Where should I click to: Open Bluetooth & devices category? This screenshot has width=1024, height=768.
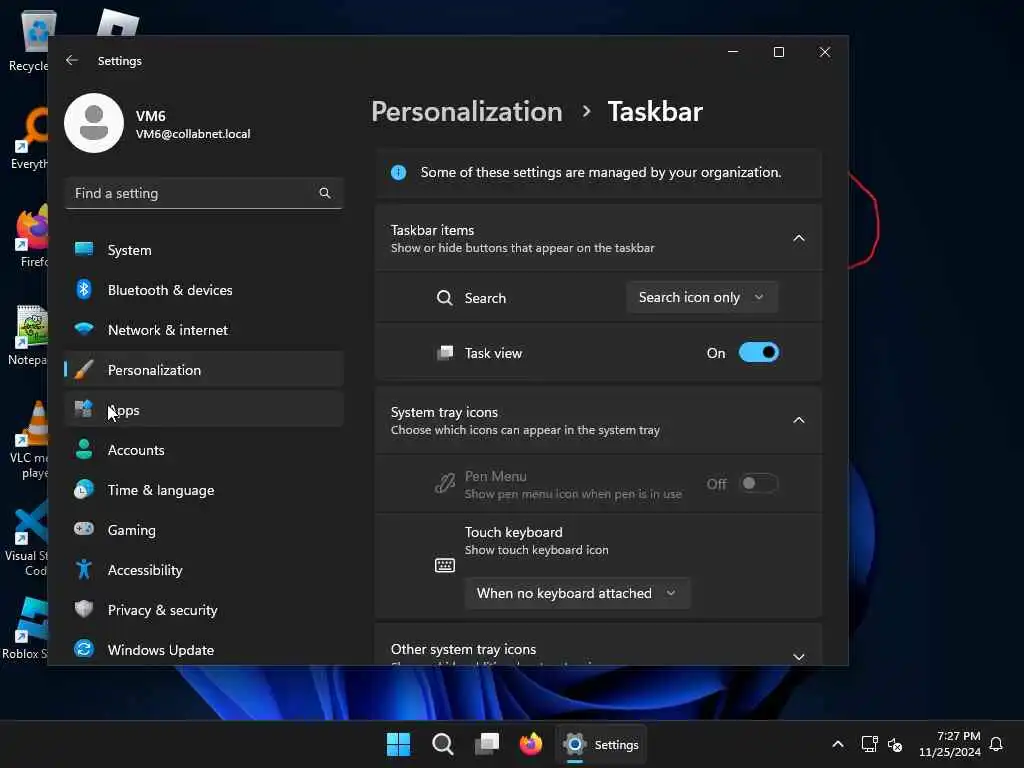coord(204,290)
